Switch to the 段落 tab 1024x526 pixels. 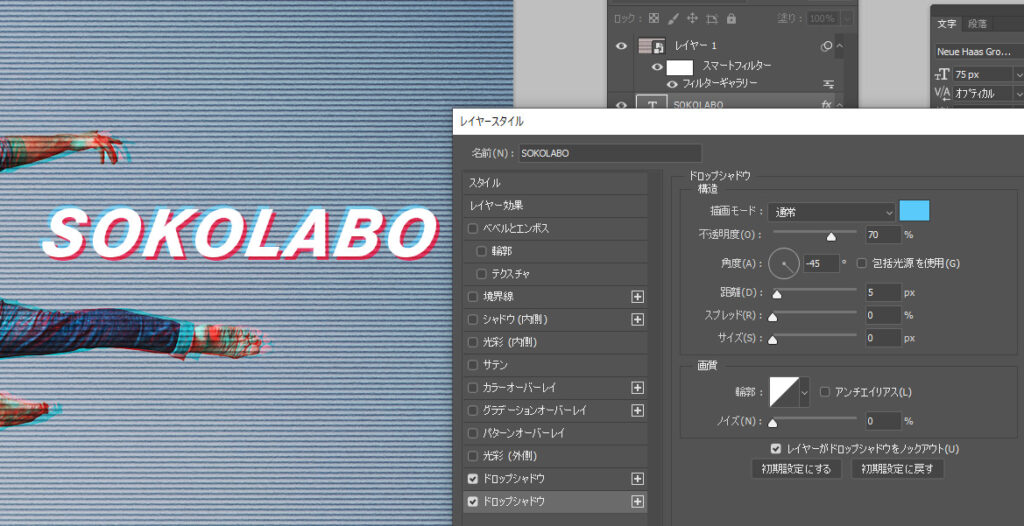pyautogui.click(x=977, y=23)
